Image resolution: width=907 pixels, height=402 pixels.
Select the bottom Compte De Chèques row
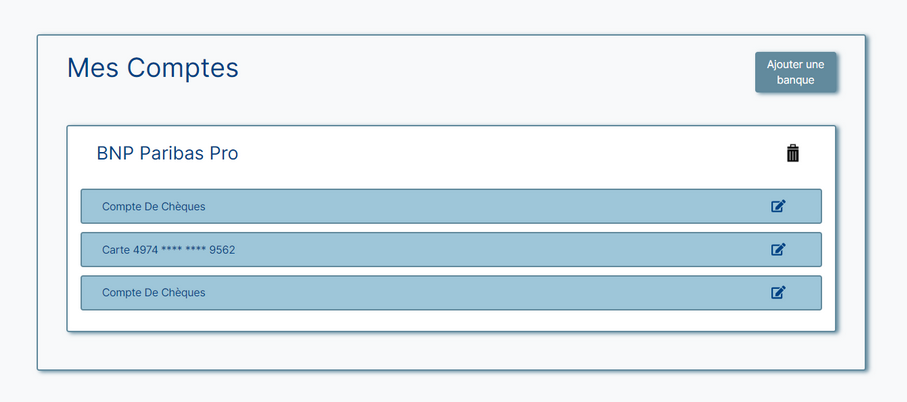(451, 293)
